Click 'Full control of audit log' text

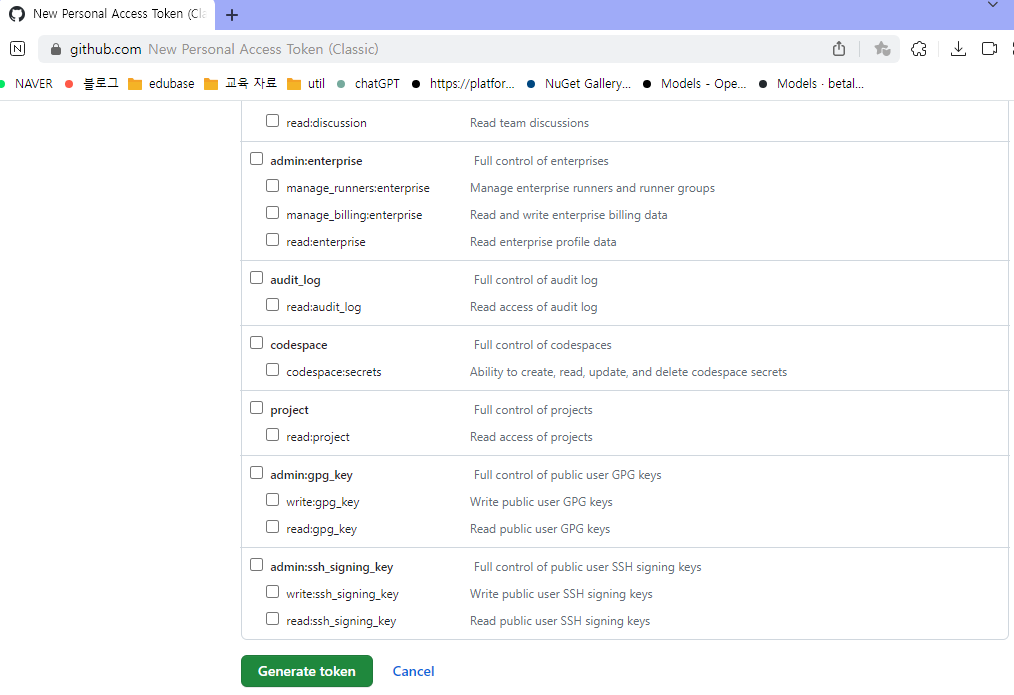click(535, 280)
